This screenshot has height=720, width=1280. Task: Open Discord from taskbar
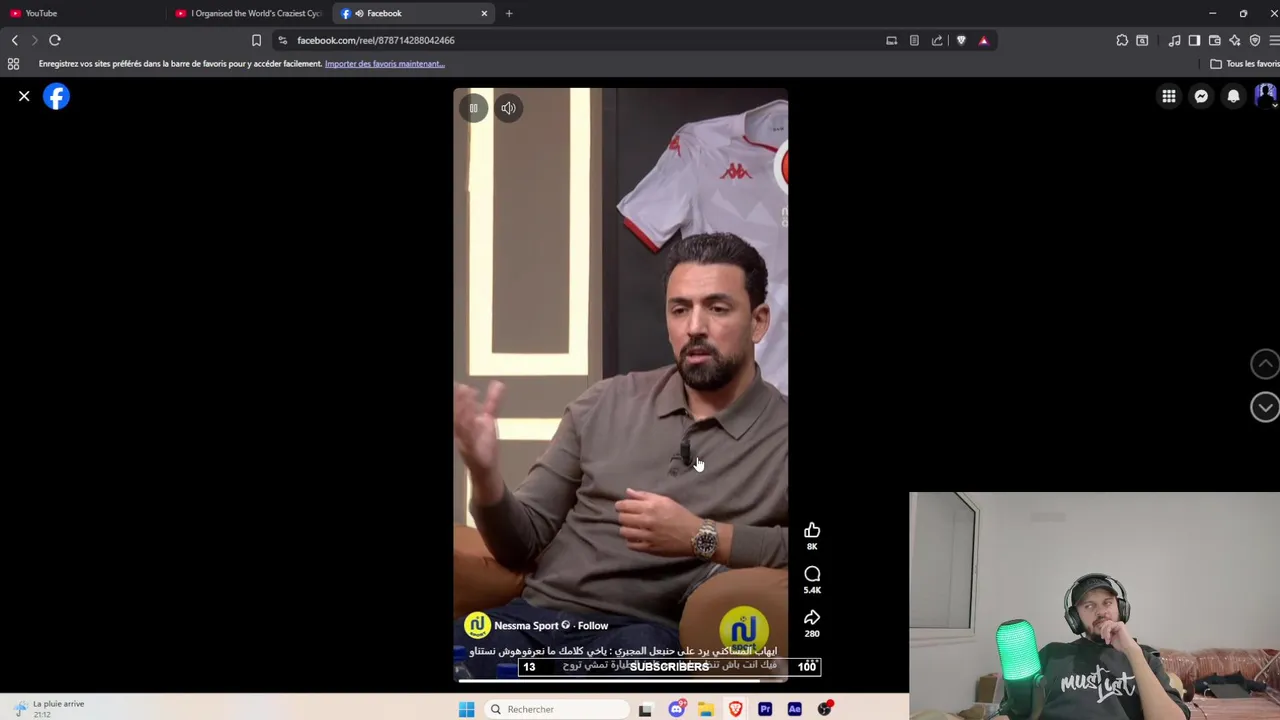coord(677,709)
